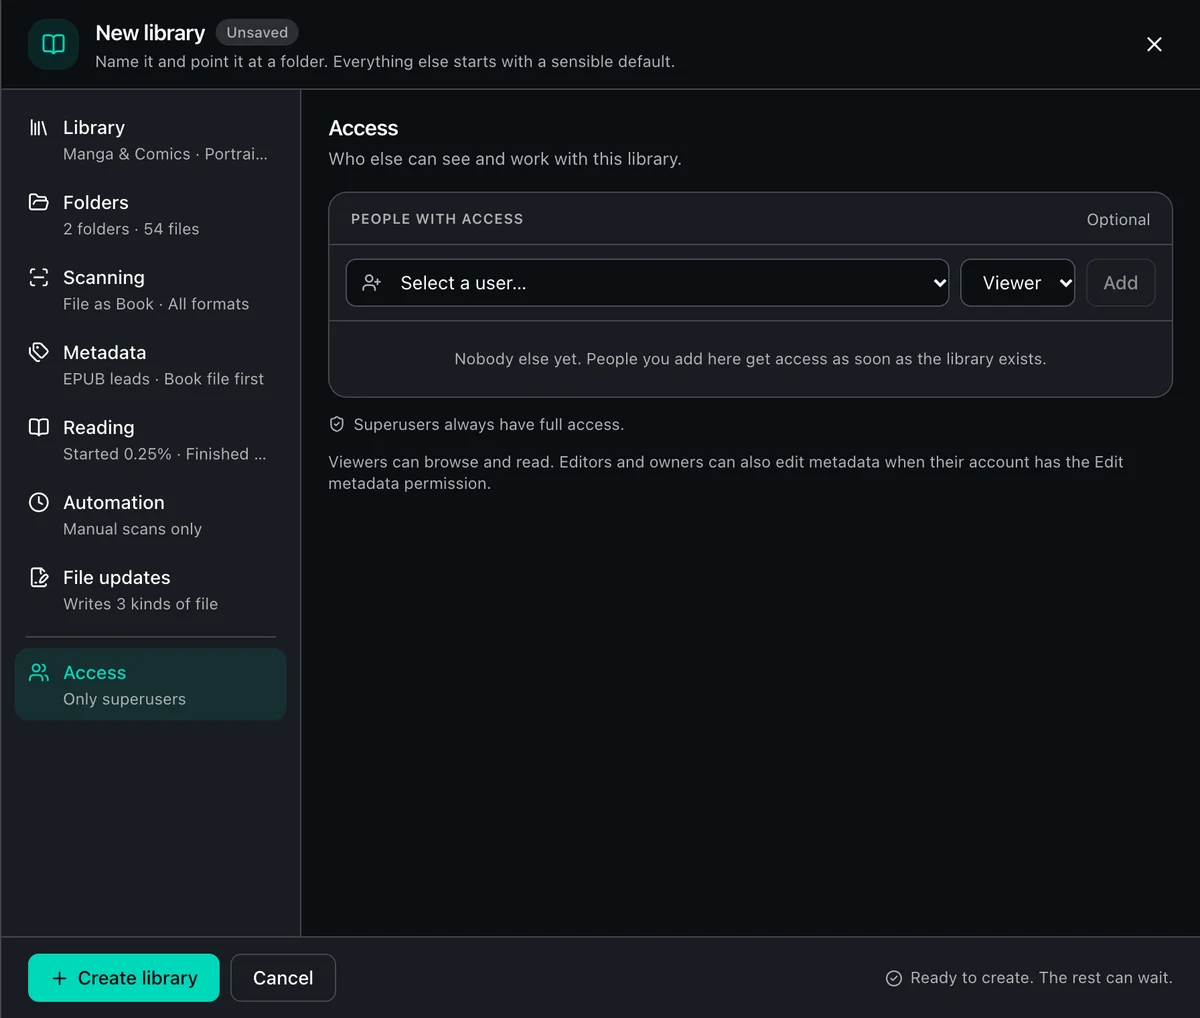The image size is (1200, 1018).
Task: Select the Access section
Action: coord(151,684)
